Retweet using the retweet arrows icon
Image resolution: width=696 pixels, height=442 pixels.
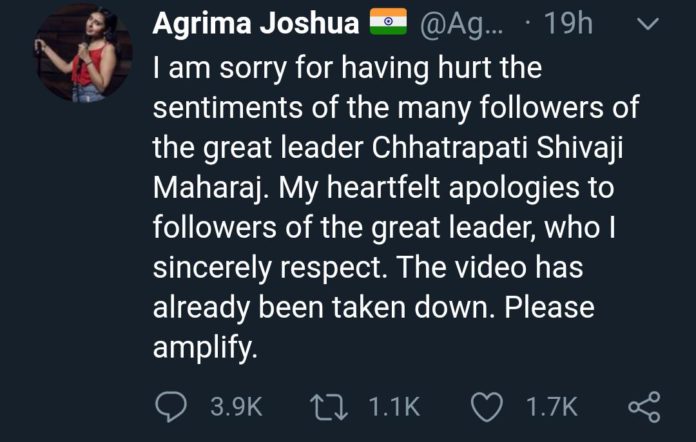pyautogui.click(x=329, y=407)
